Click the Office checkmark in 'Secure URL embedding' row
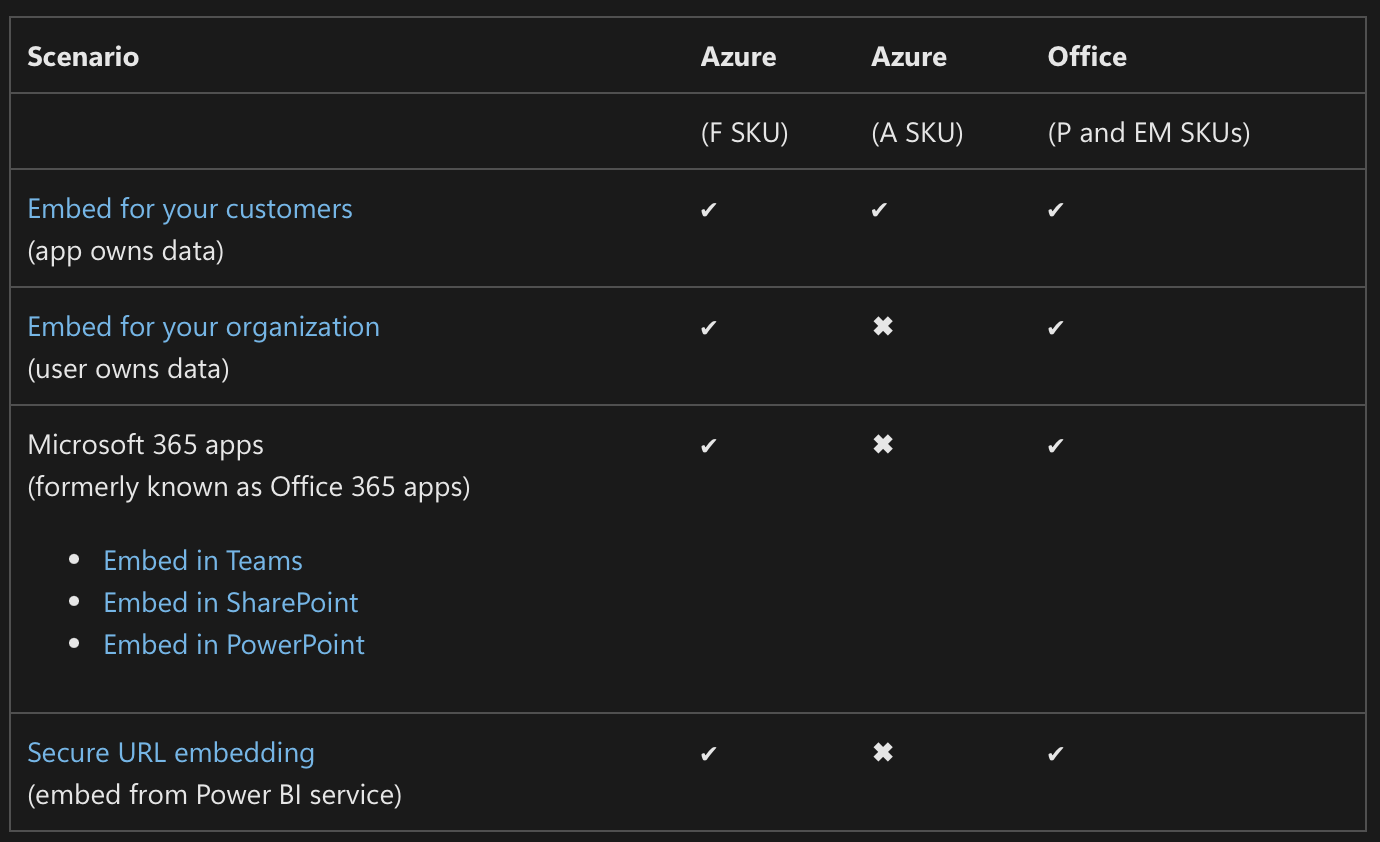Viewport: 1380px width, 842px height. [1056, 754]
